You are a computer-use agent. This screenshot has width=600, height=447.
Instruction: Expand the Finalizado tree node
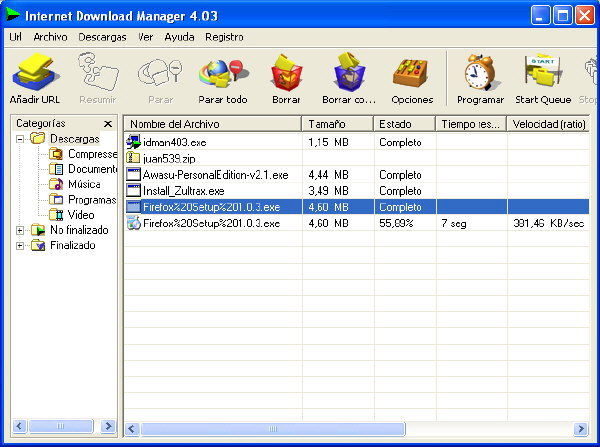[20, 246]
